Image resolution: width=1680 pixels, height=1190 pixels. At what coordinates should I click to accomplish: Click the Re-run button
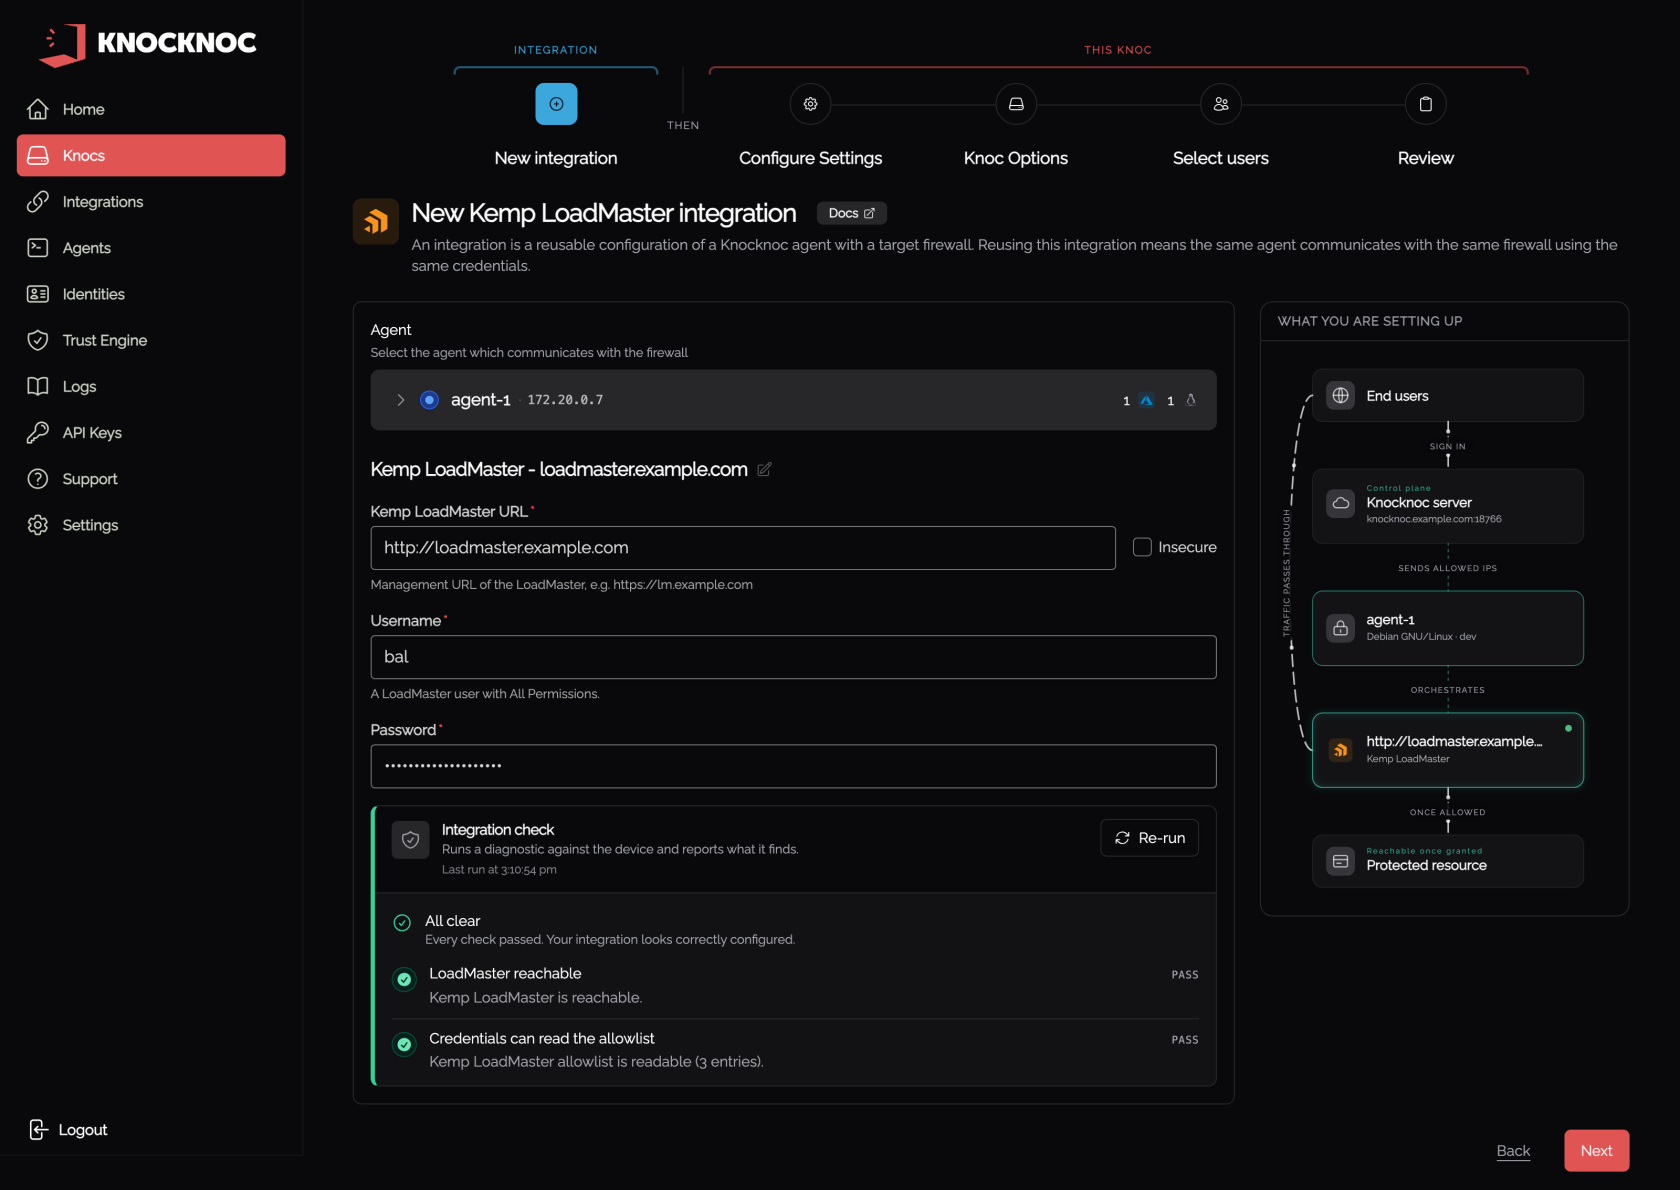click(1149, 838)
